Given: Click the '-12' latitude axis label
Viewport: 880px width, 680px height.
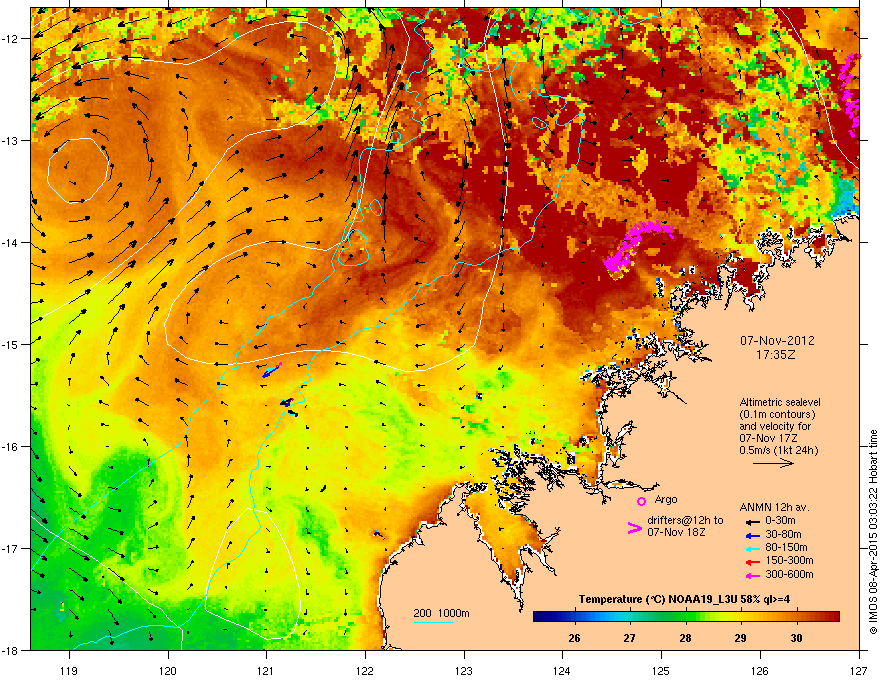Looking at the screenshot, I should [x=10, y=38].
